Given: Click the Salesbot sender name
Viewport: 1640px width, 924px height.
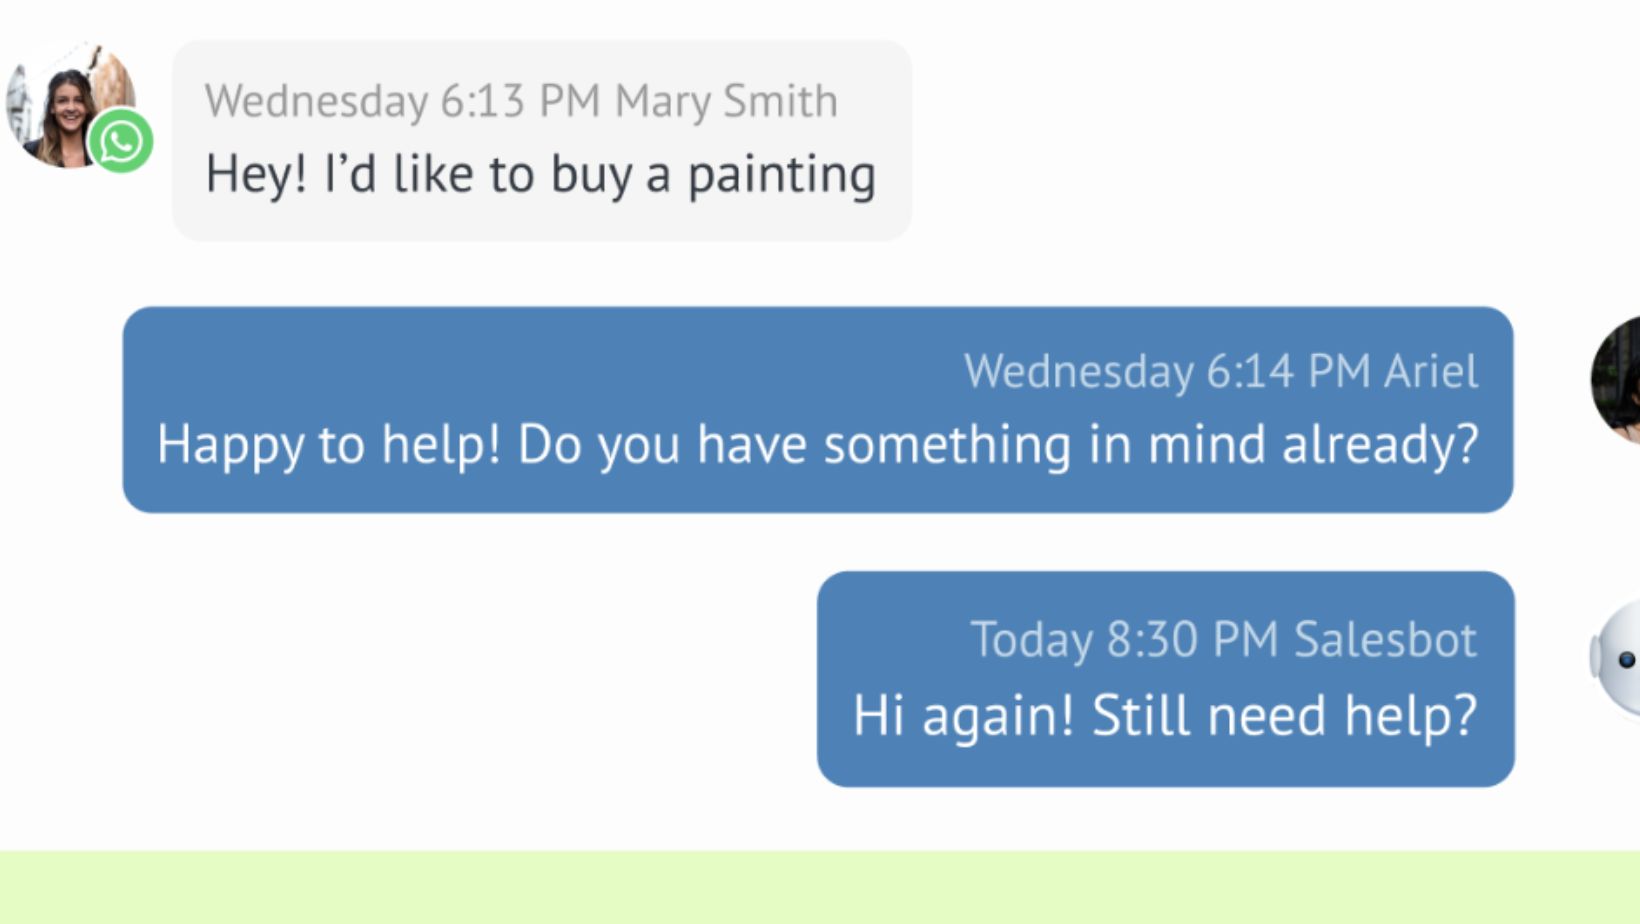Looking at the screenshot, I should (x=1384, y=640).
